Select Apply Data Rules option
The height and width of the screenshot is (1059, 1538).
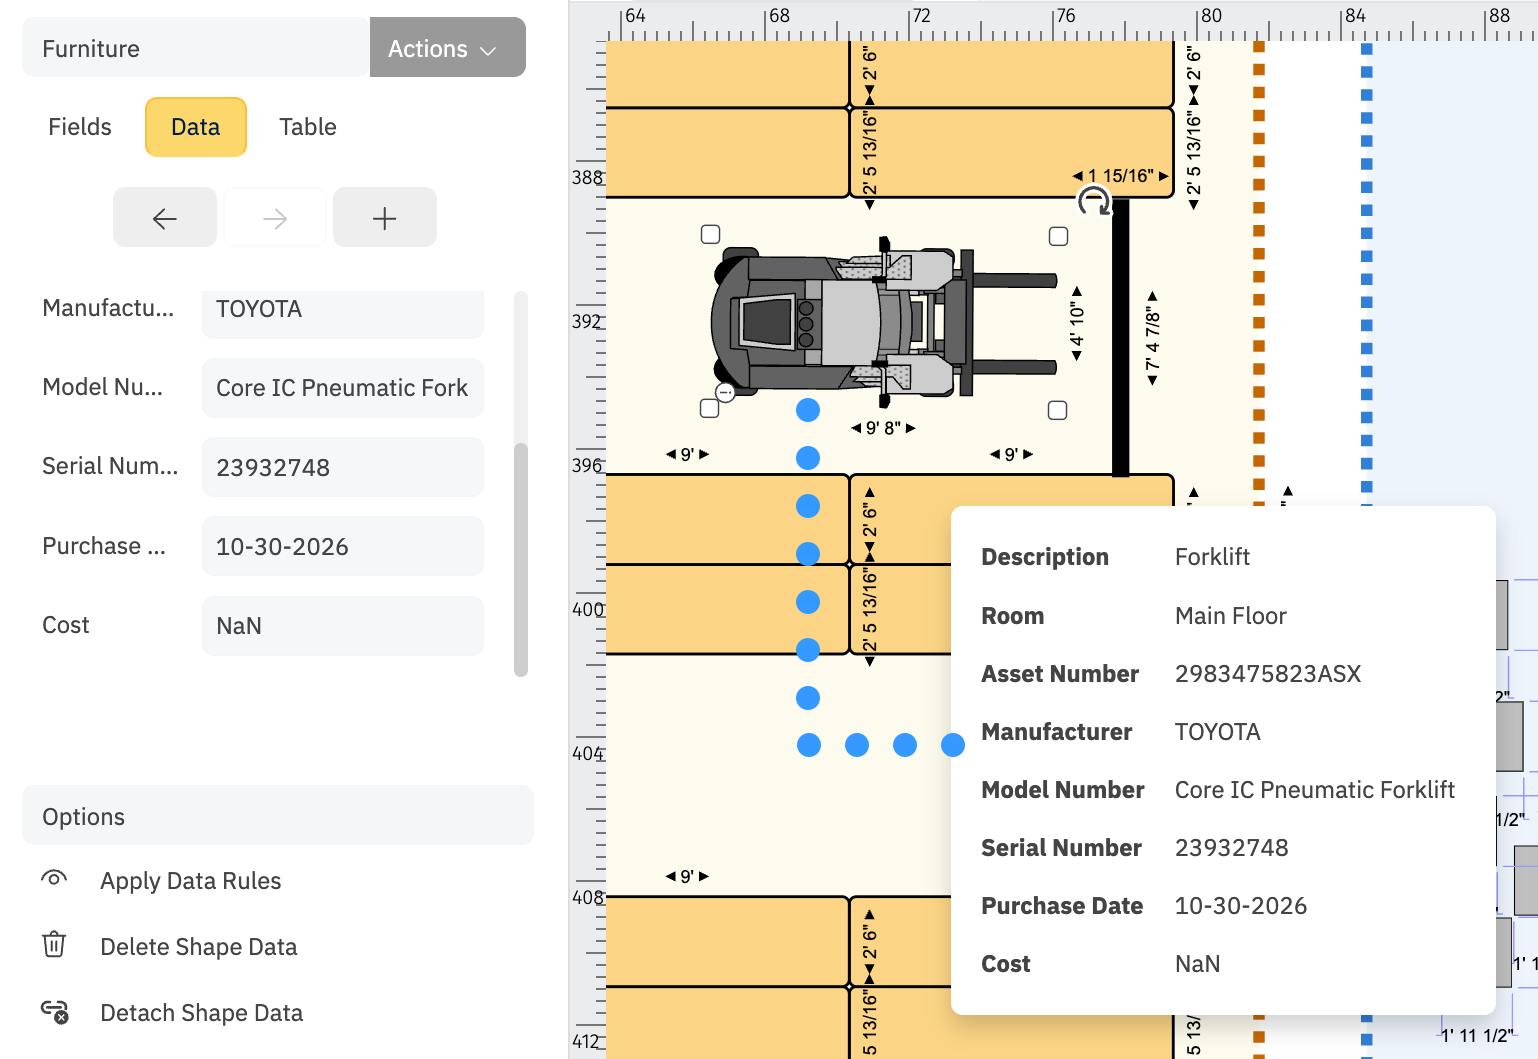point(191,881)
